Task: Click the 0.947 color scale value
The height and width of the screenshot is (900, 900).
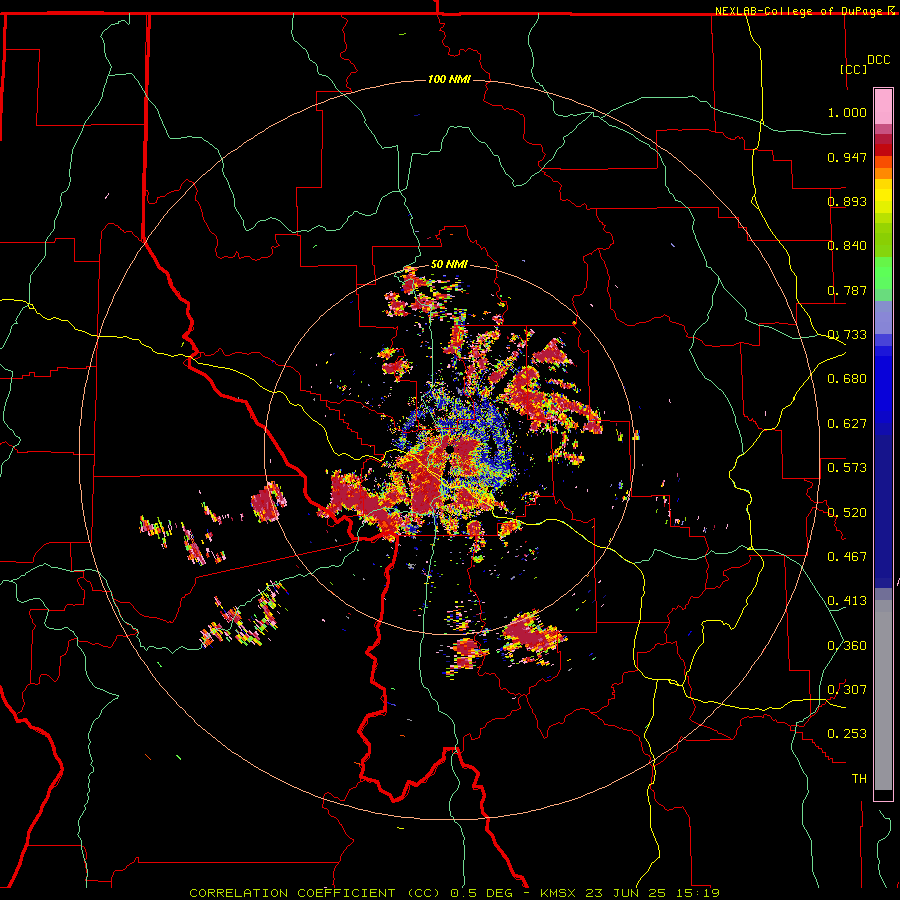Action: point(847,157)
